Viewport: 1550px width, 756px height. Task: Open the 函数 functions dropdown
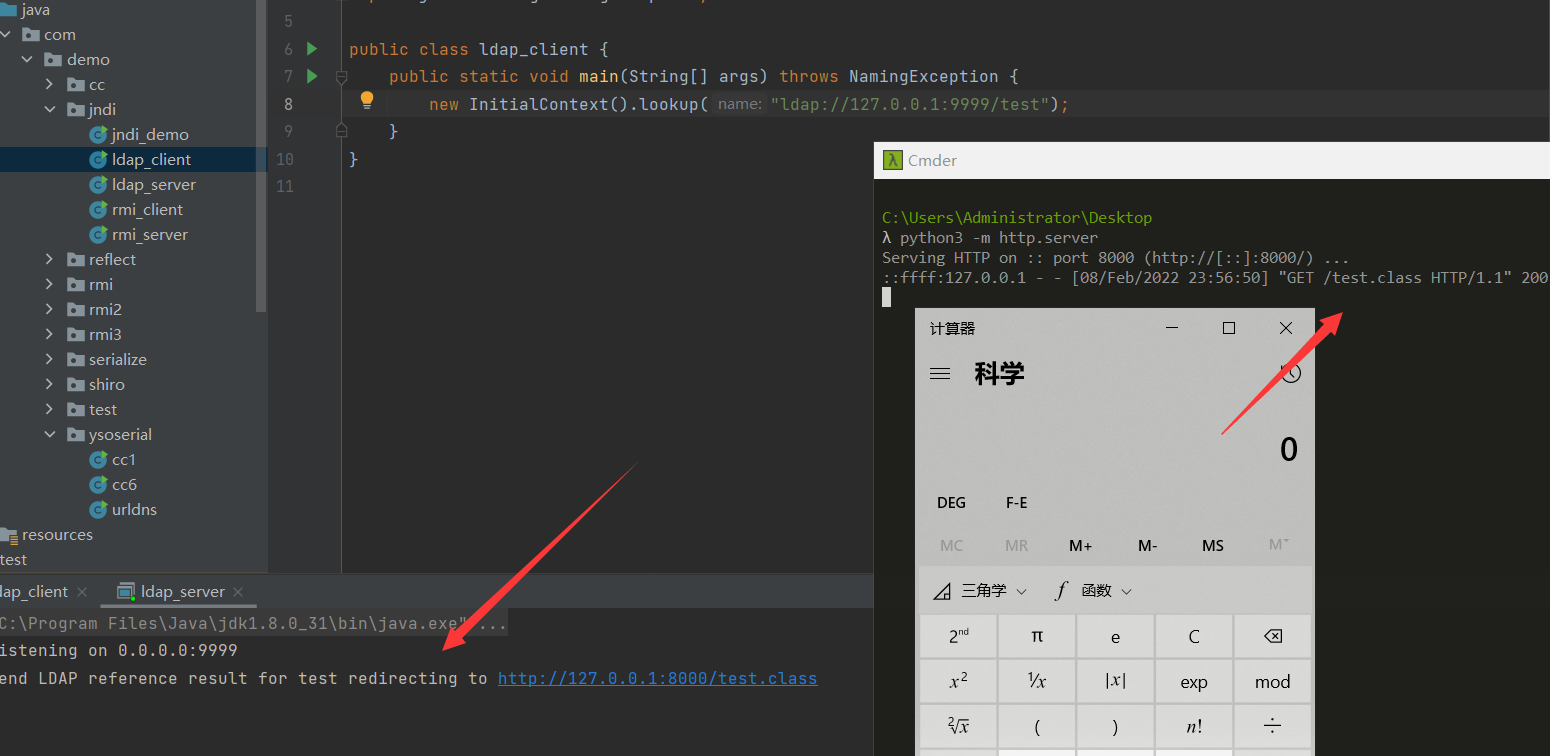tap(1093, 591)
